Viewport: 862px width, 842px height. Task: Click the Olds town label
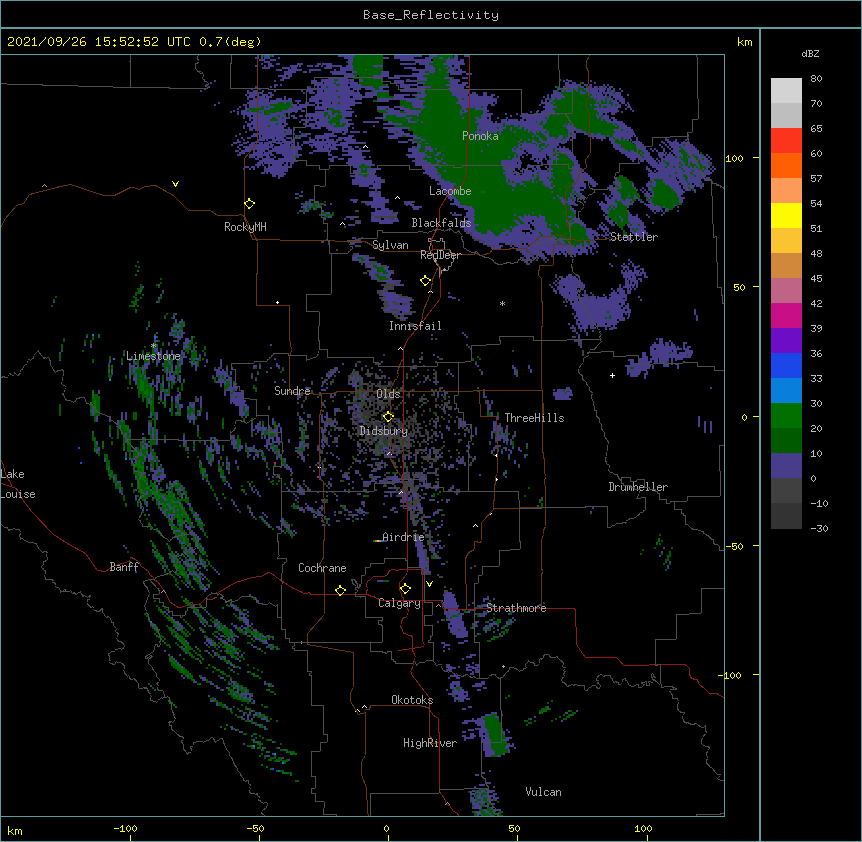[x=388, y=394]
